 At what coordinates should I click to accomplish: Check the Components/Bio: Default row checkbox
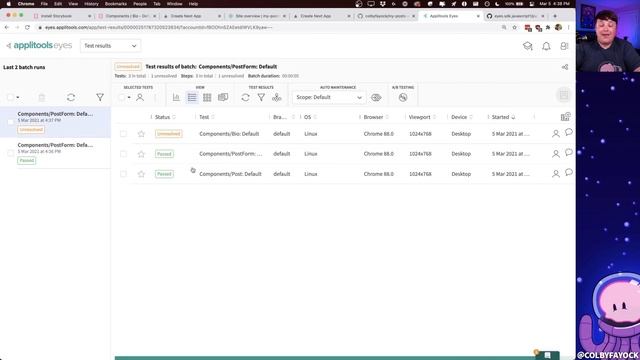click(123, 134)
